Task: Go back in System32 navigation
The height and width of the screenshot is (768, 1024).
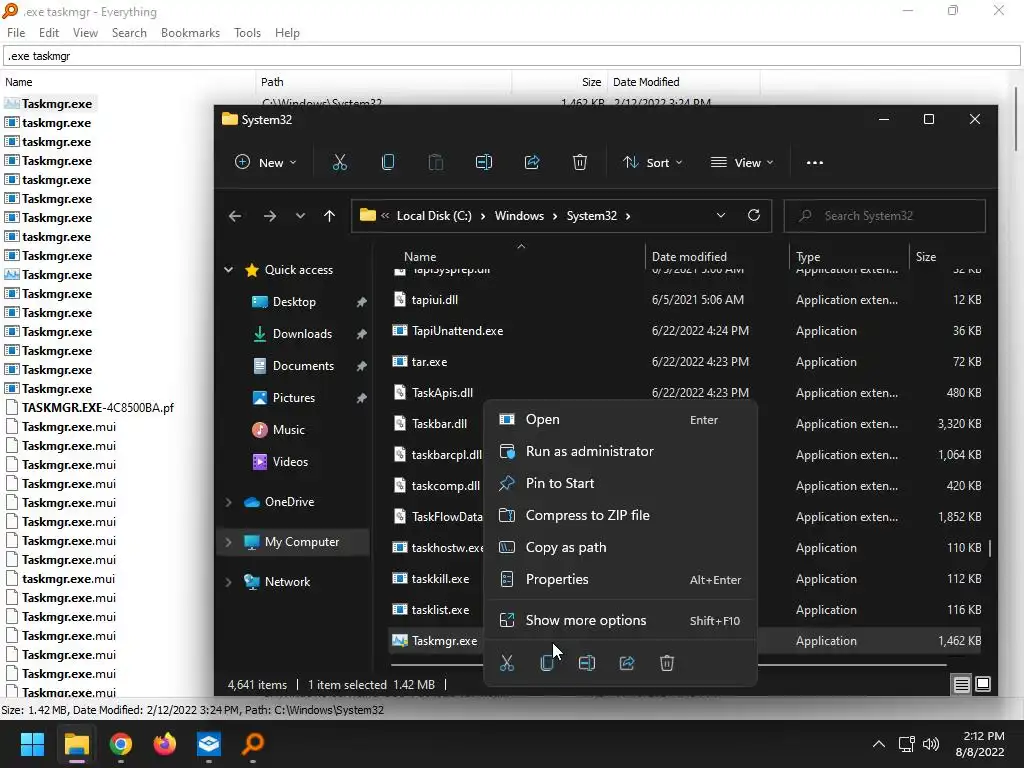Action: pyautogui.click(x=235, y=216)
